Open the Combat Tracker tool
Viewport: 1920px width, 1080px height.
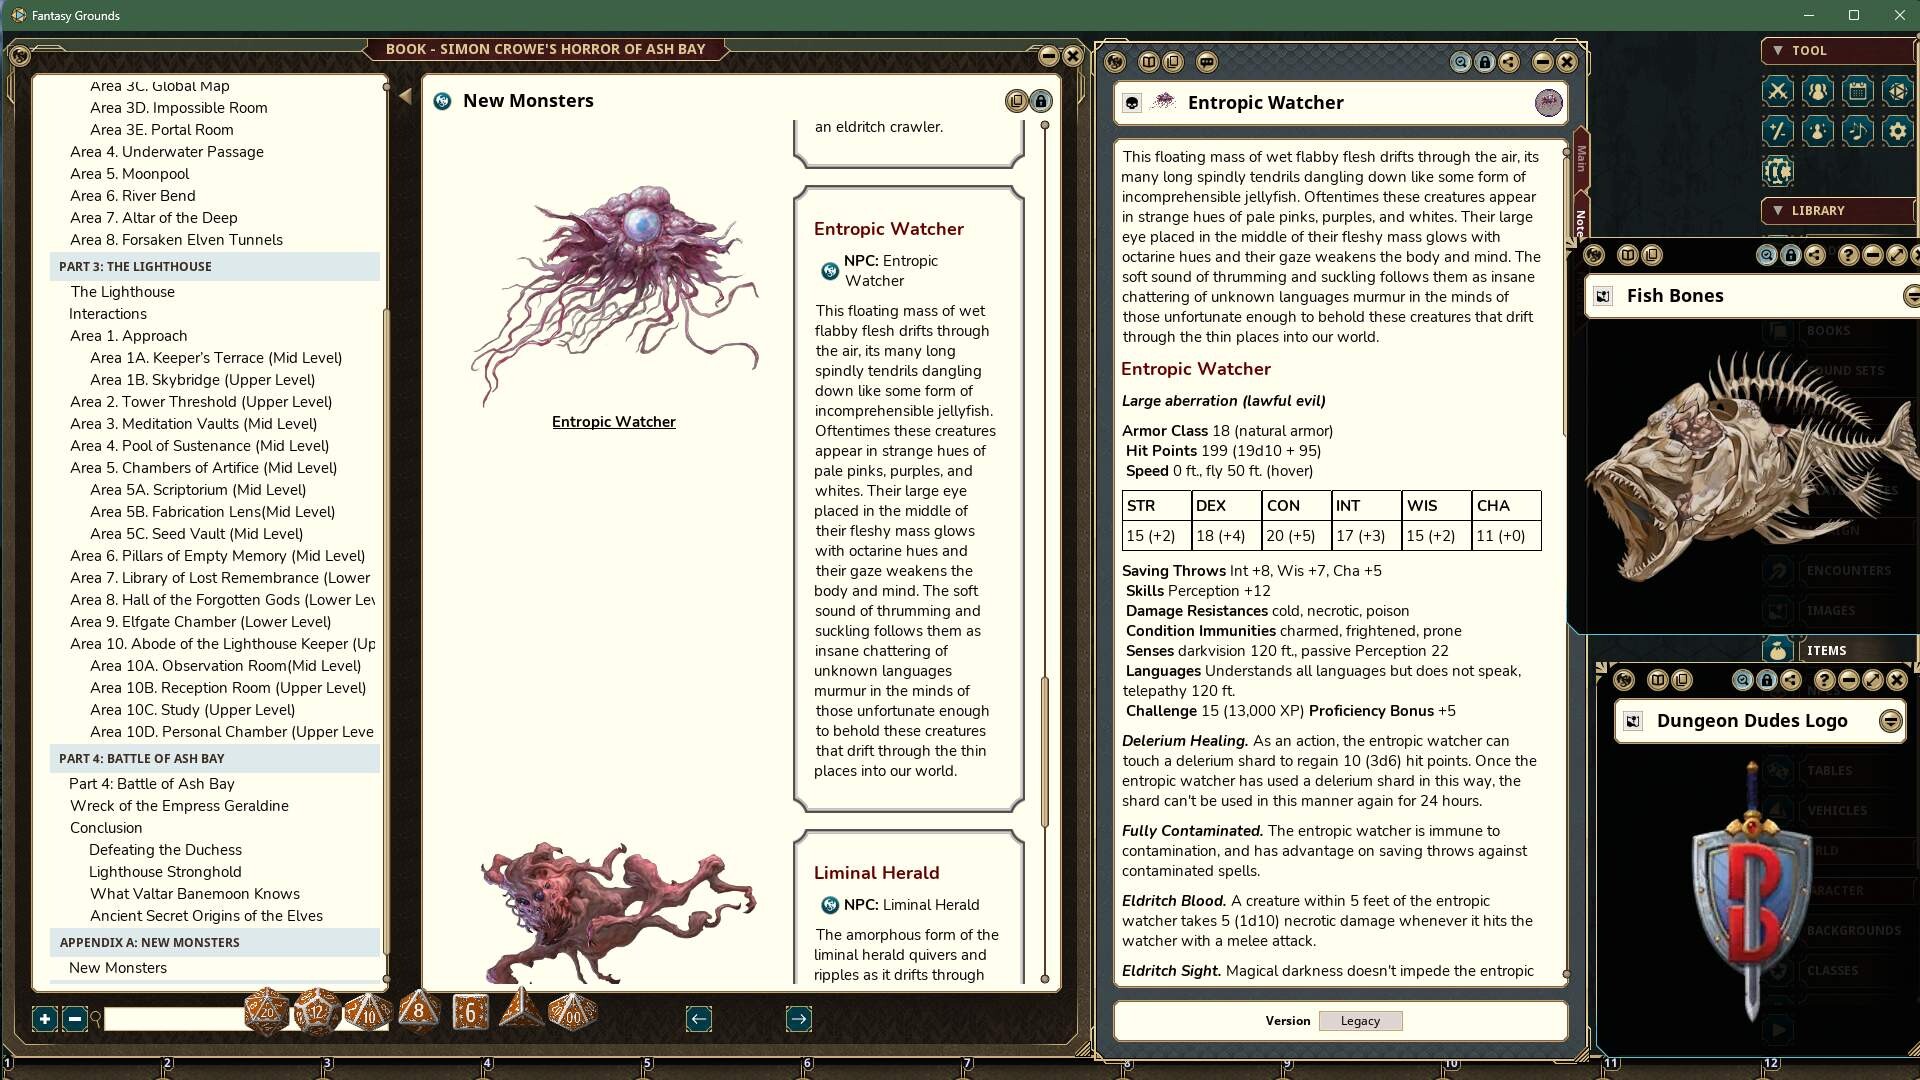(1780, 91)
